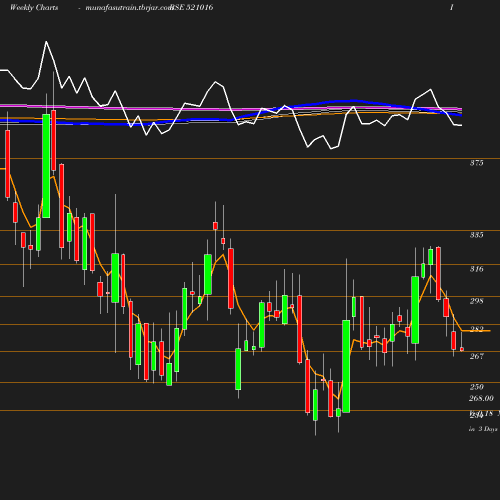
Task: Select the 250 price level label
Action: pos(476,387)
